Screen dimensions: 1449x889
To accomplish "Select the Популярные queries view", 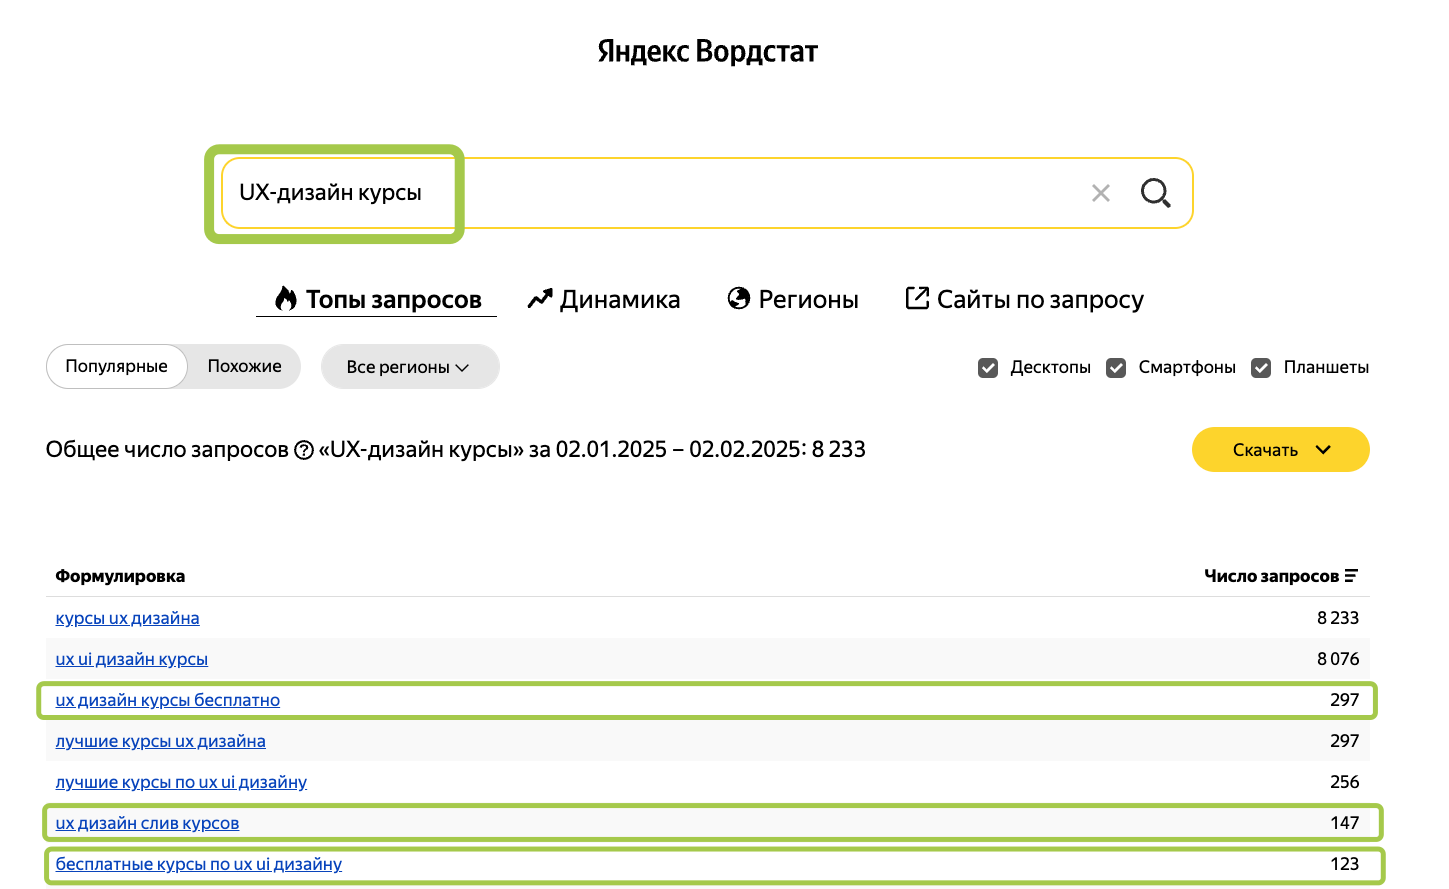I will [x=116, y=366].
